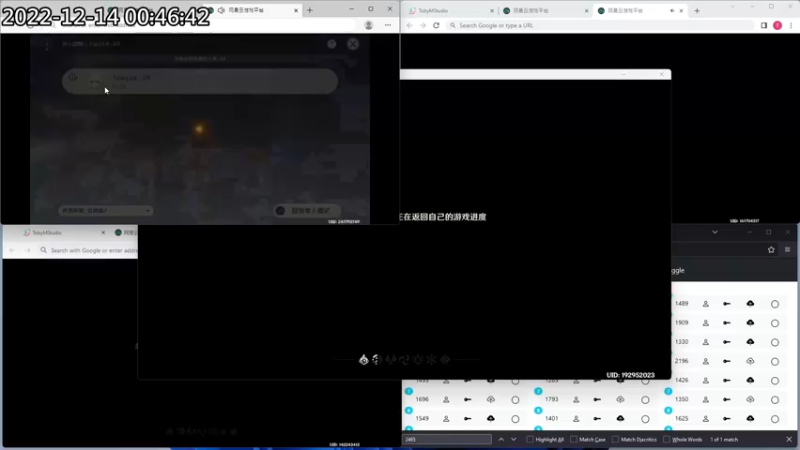The height and width of the screenshot is (450, 800).
Task: Open the Edge three-dot settings menu
Action: 388,25
